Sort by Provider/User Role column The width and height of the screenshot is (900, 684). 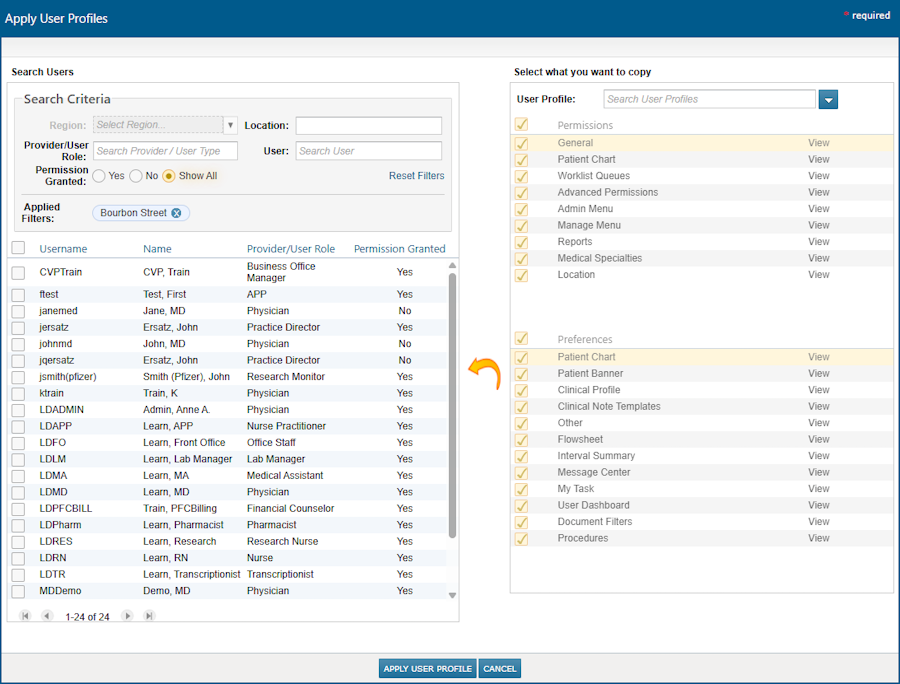291,249
